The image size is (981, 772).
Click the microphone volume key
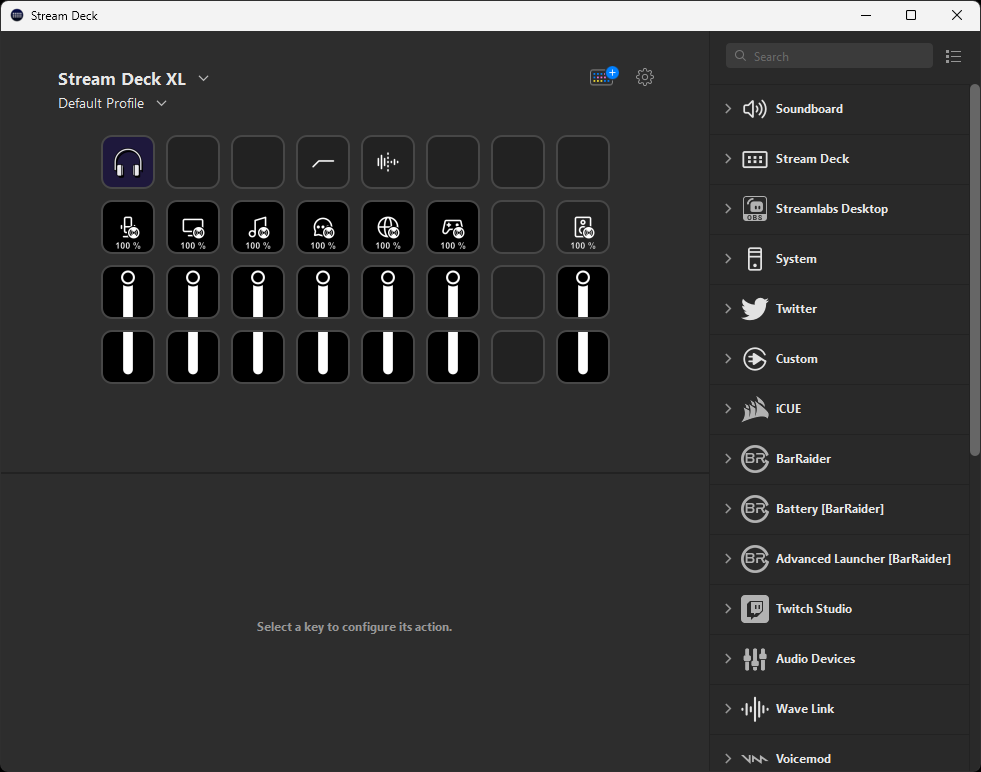tap(128, 227)
